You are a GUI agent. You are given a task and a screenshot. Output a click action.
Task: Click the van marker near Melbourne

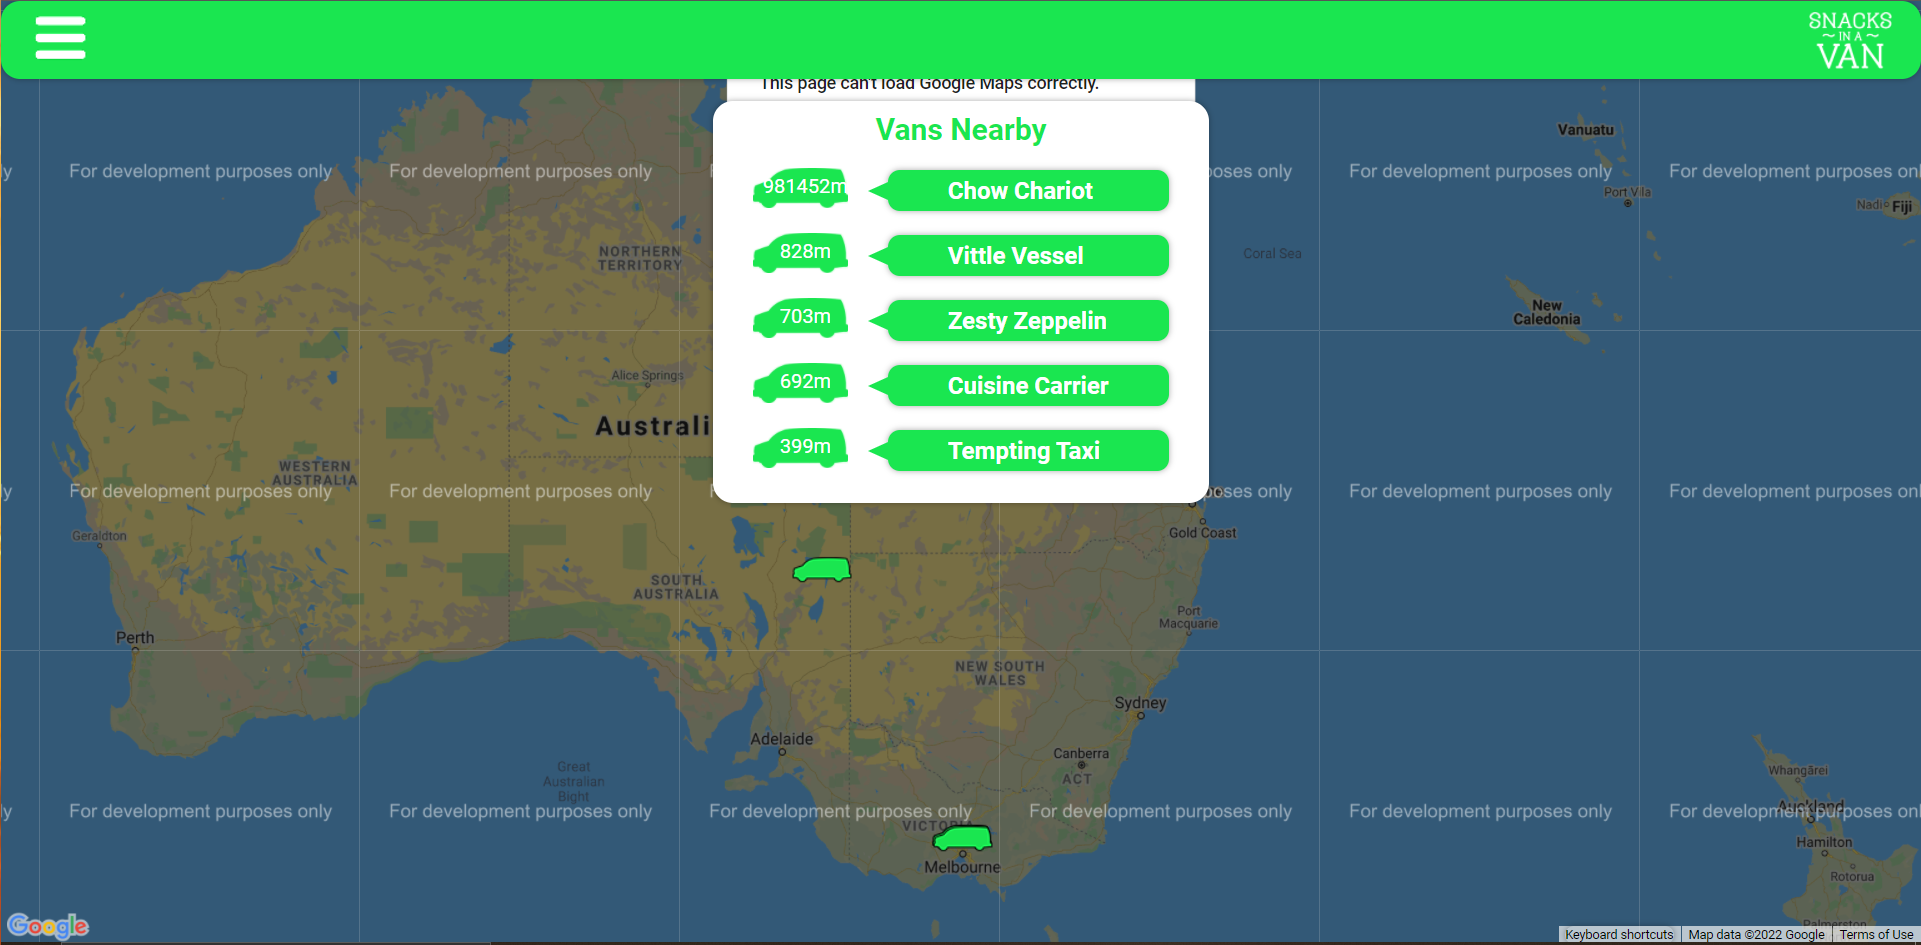[x=961, y=838]
